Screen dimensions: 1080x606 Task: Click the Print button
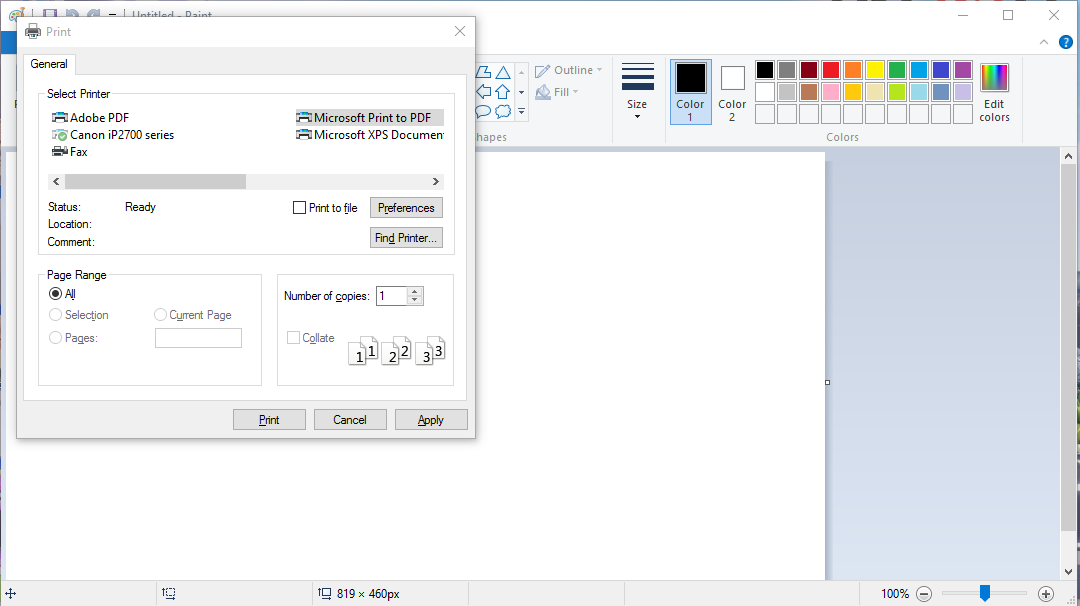click(269, 419)
